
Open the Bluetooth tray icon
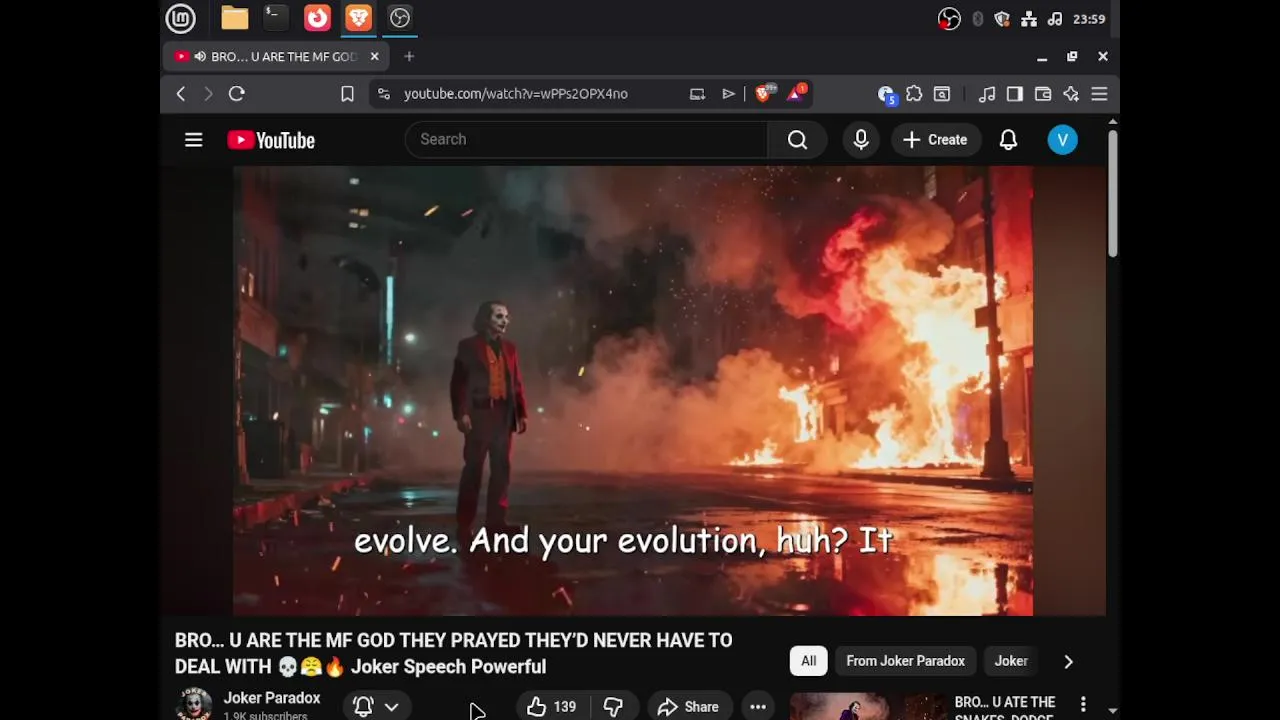click(978, 19)
